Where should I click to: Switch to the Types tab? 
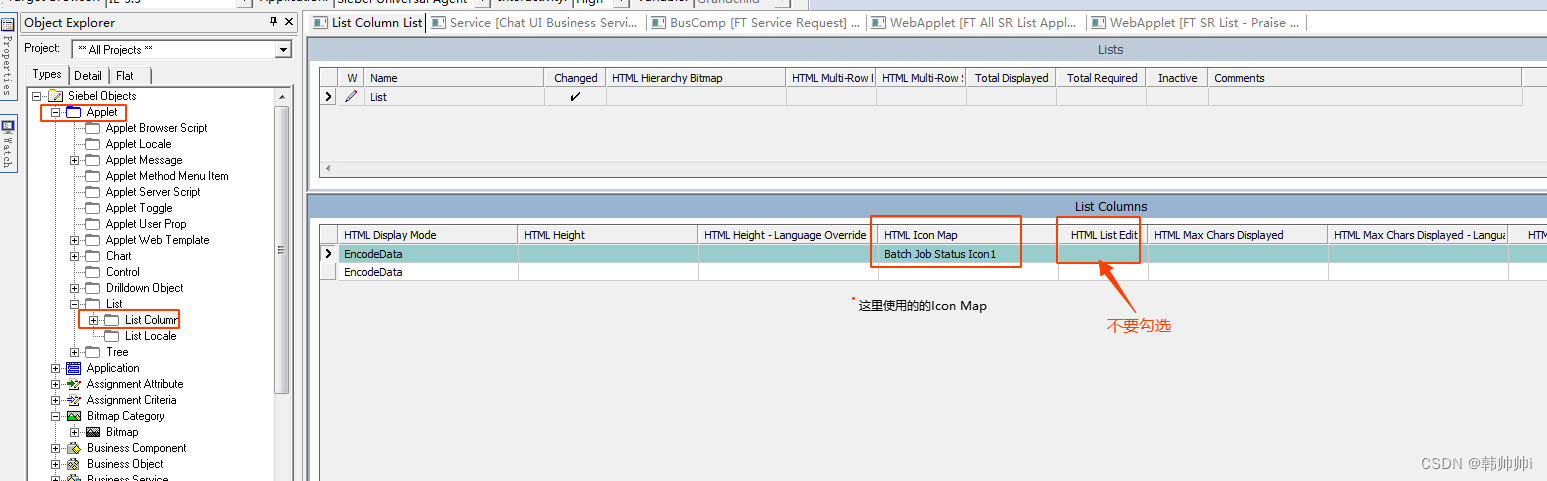(x=47, y=75)
